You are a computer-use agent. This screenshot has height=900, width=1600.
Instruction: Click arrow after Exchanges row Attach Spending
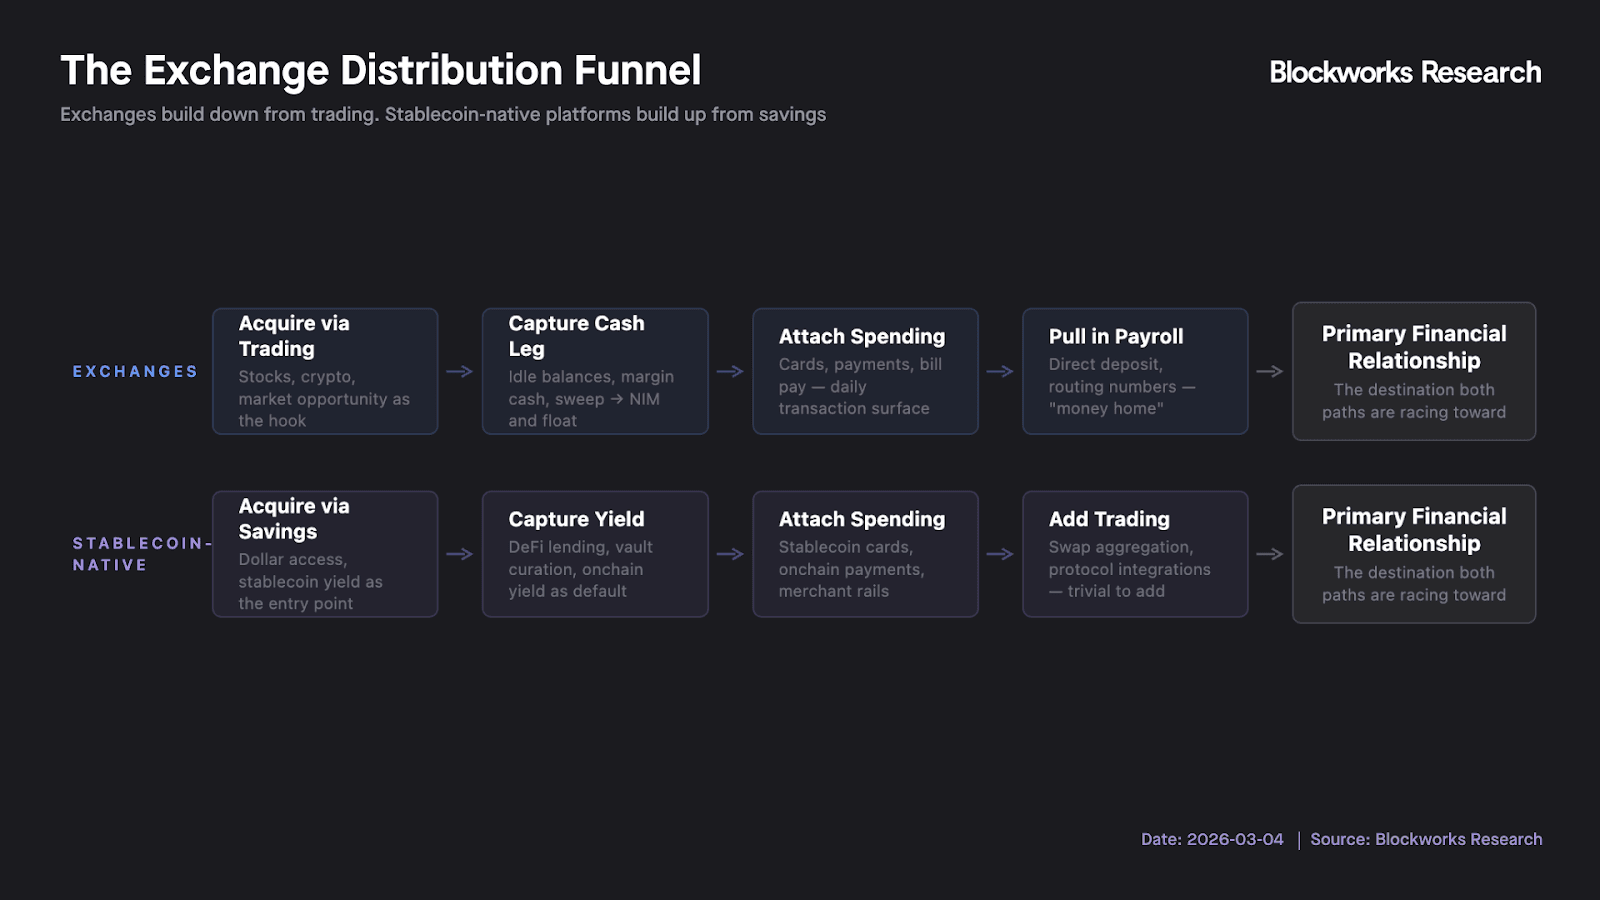coord(1000,371)
